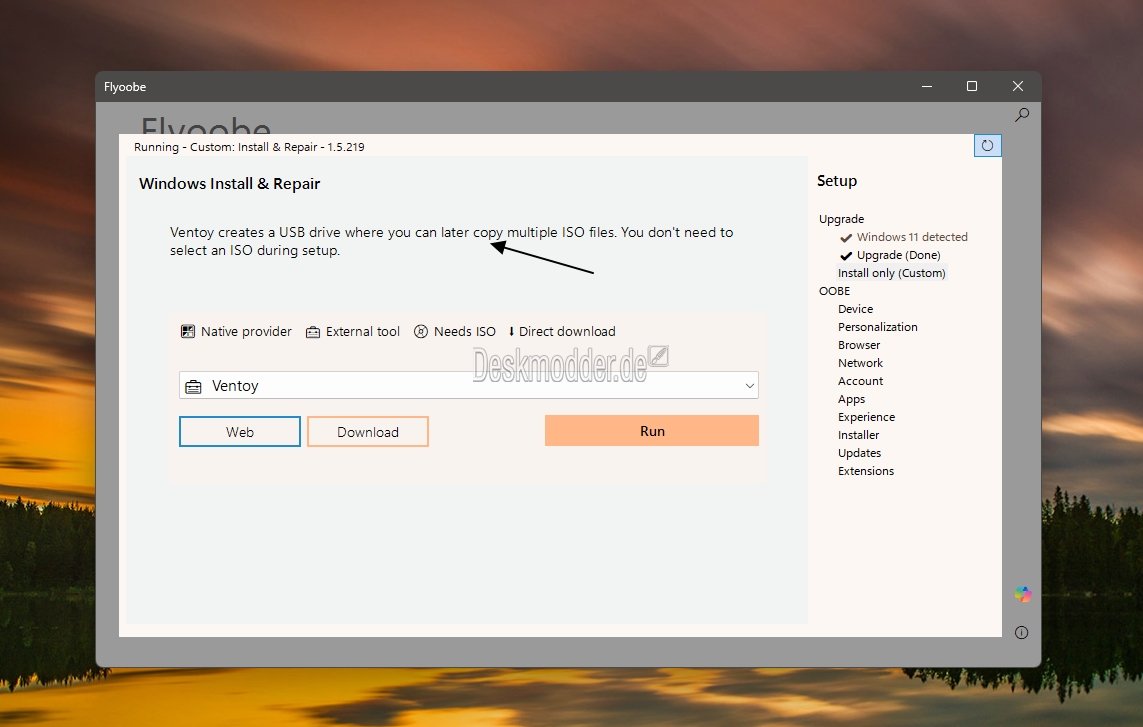Select Windows 11 detected item

point(912,237)
